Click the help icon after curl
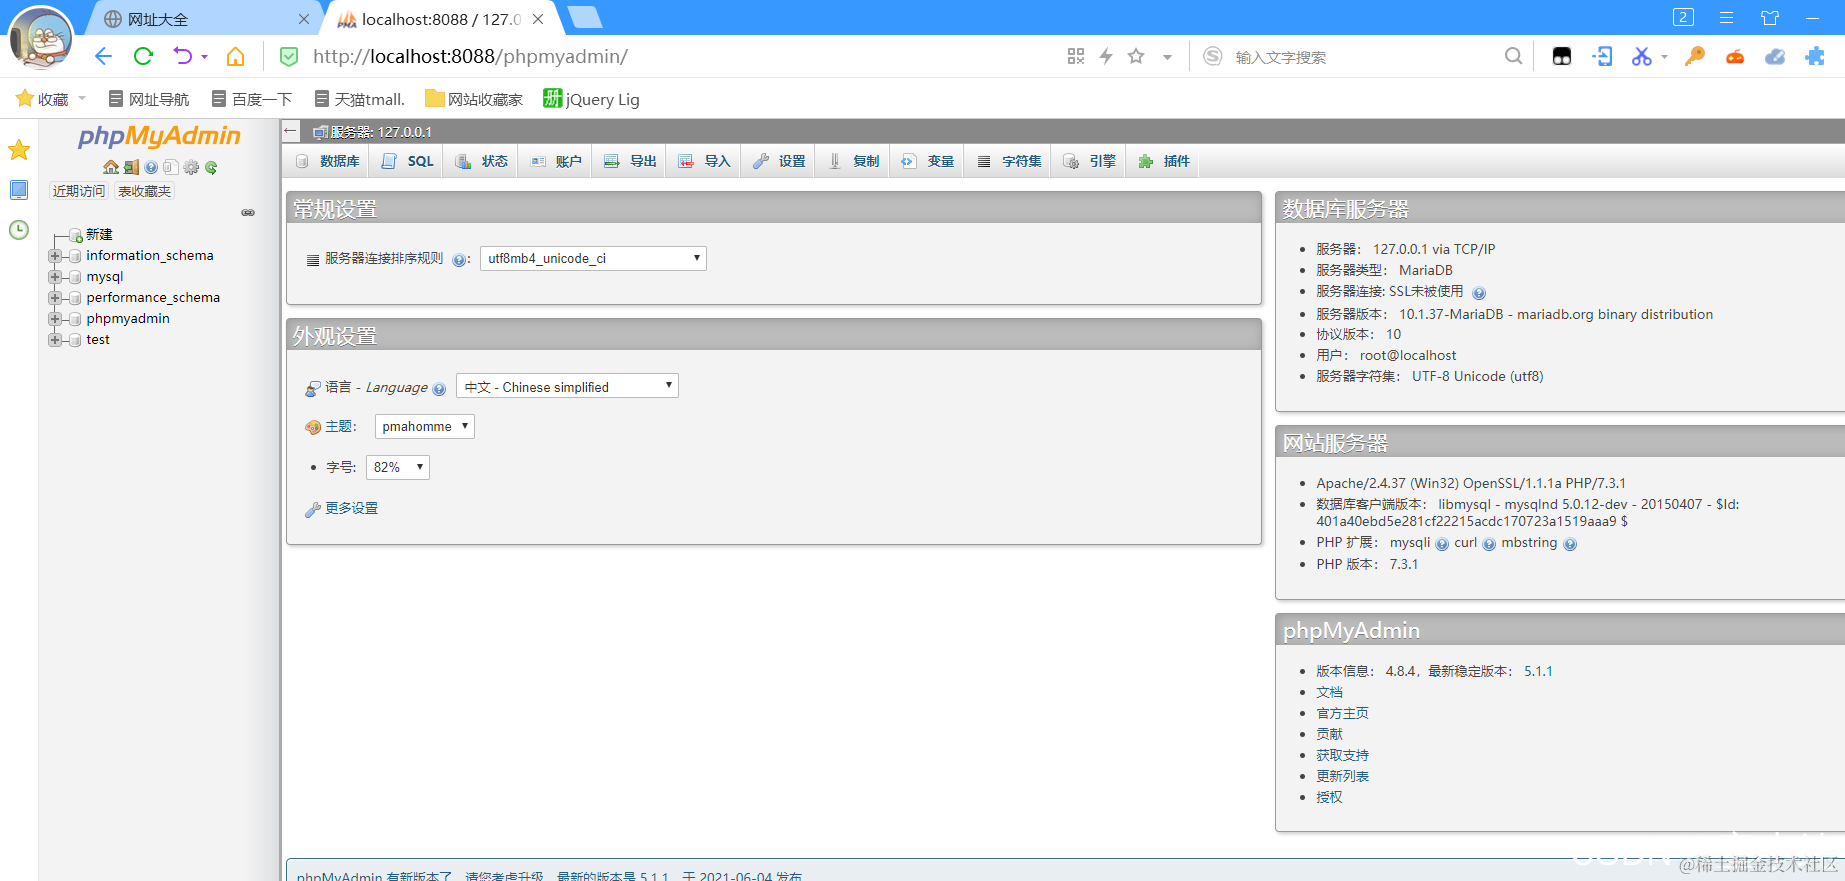 coord(1489,544)
